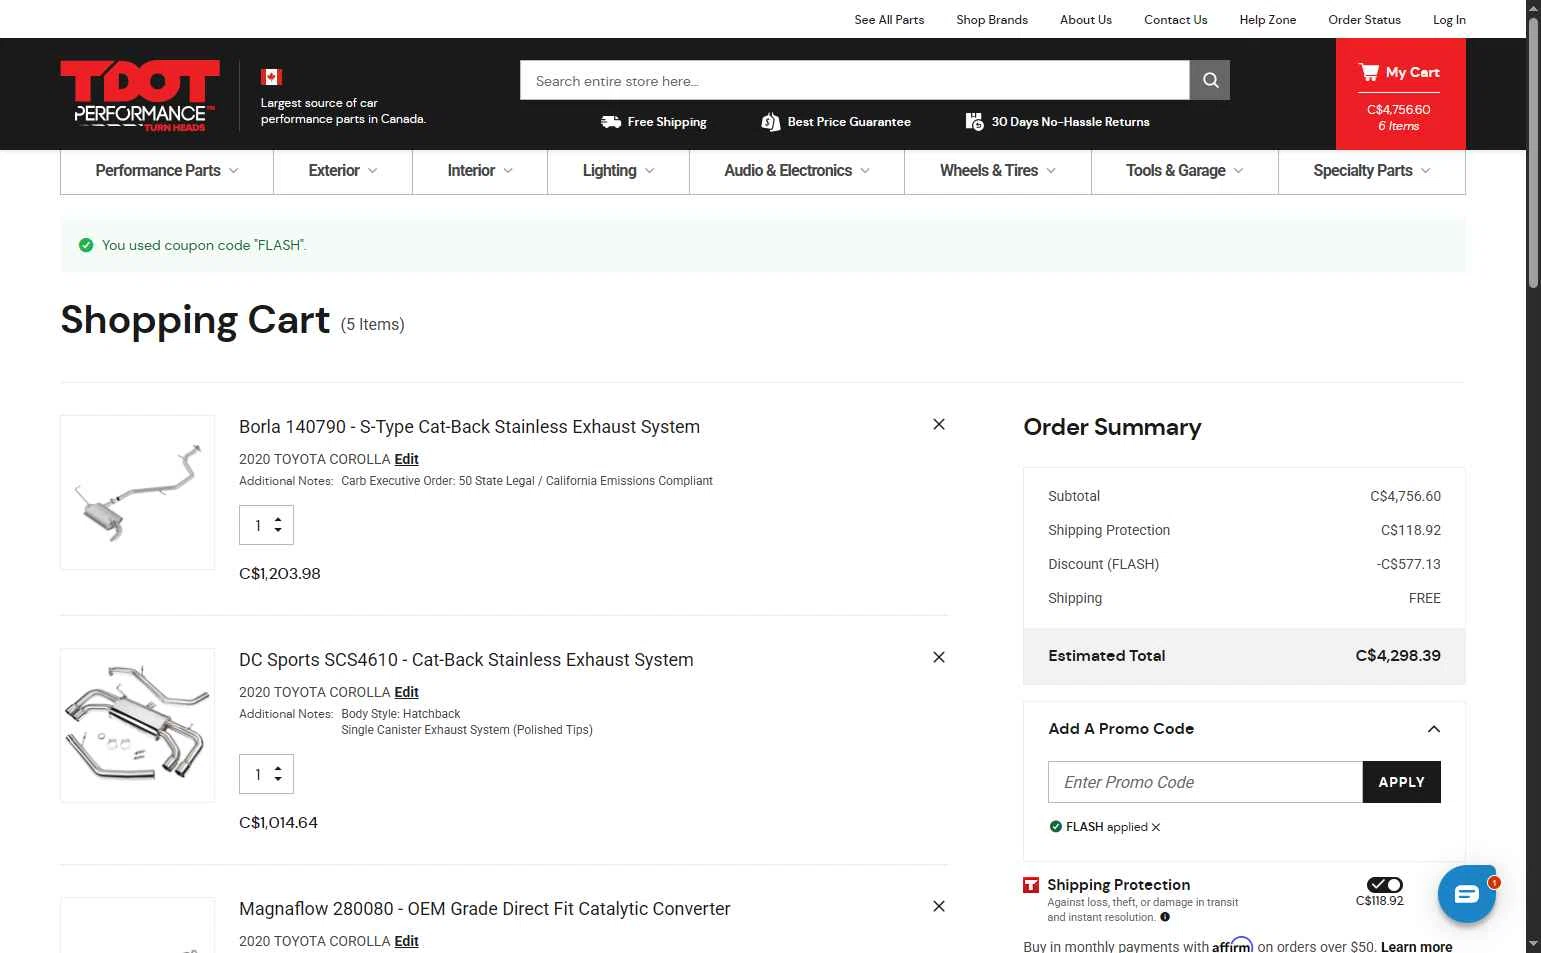Open Magnaflow 280080 product title
The image size is (1541, 953).
(485, 909)
